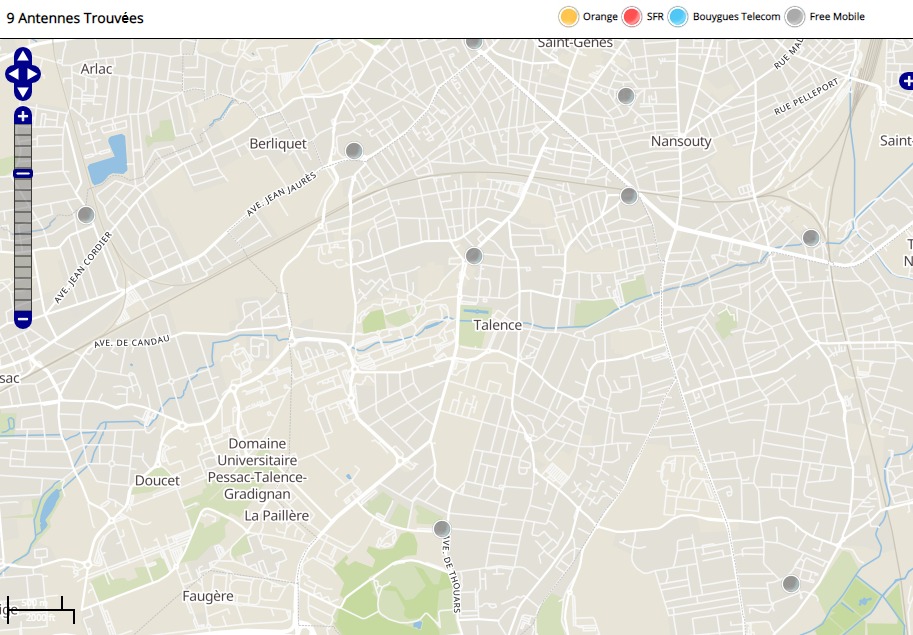Viewport: 913px width, 635px height.
Task: Click the map scale bar
Action: [x=38, y=609]
